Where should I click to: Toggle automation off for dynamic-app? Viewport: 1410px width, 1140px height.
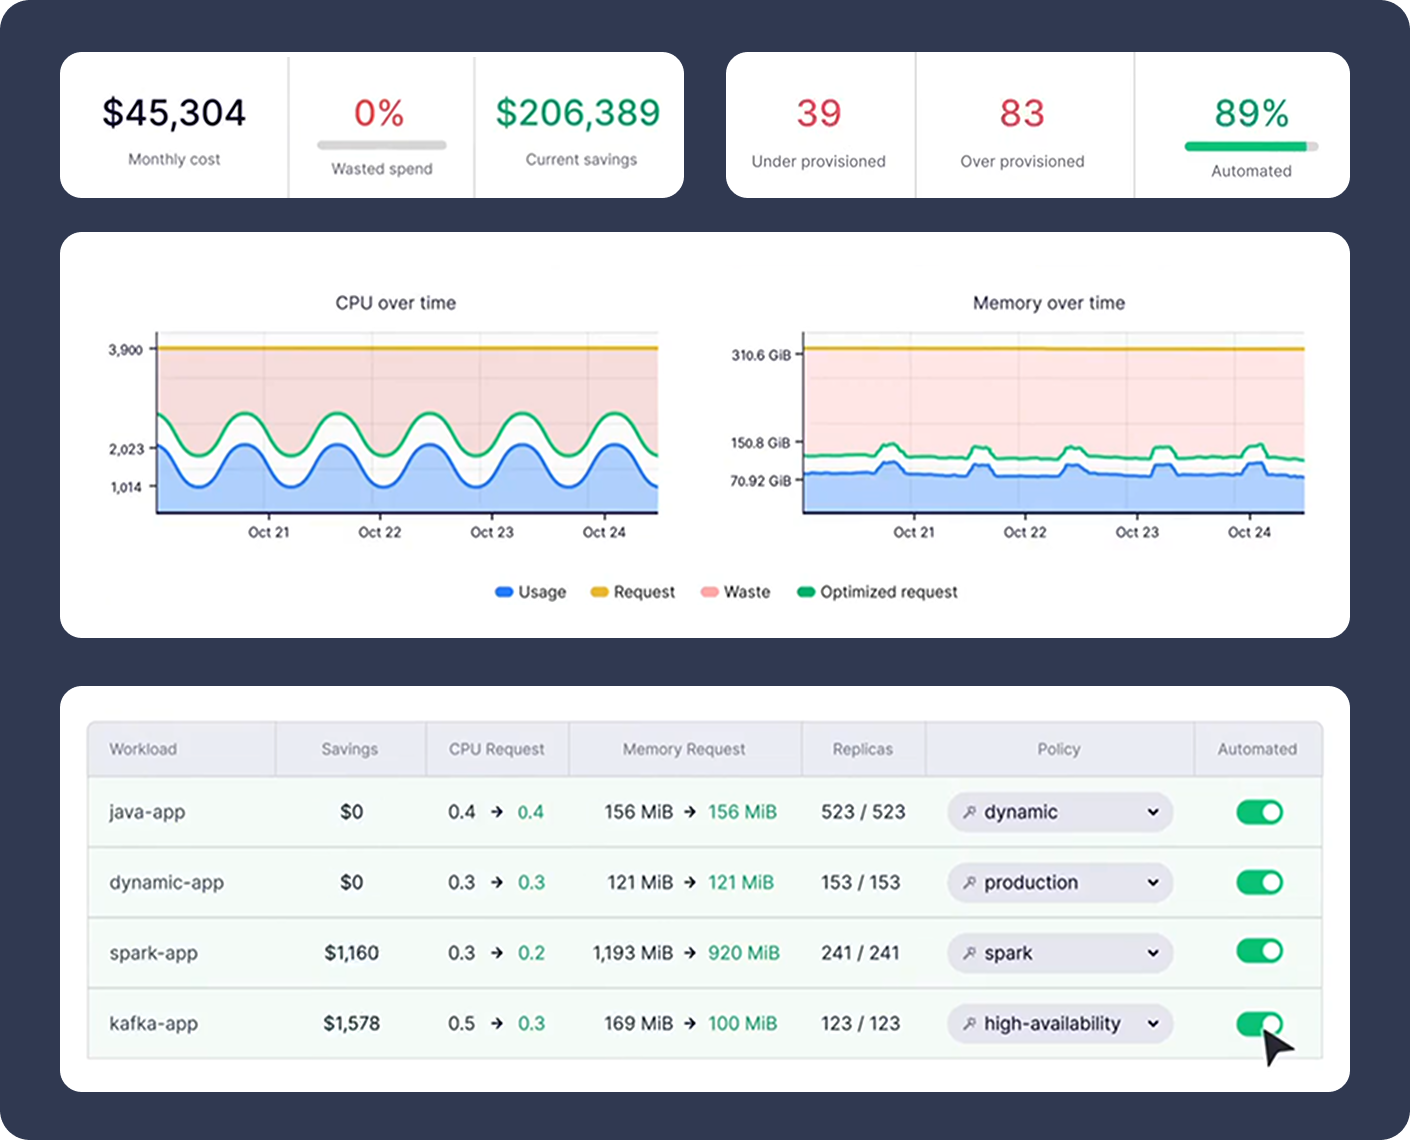coord(1259,882)
